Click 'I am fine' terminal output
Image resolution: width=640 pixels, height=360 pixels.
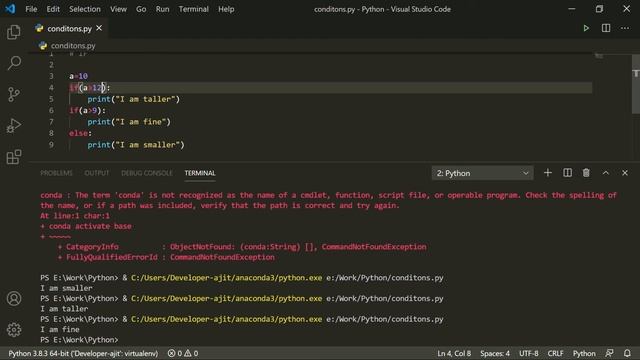pyautogui.click(x=60, y=329)
